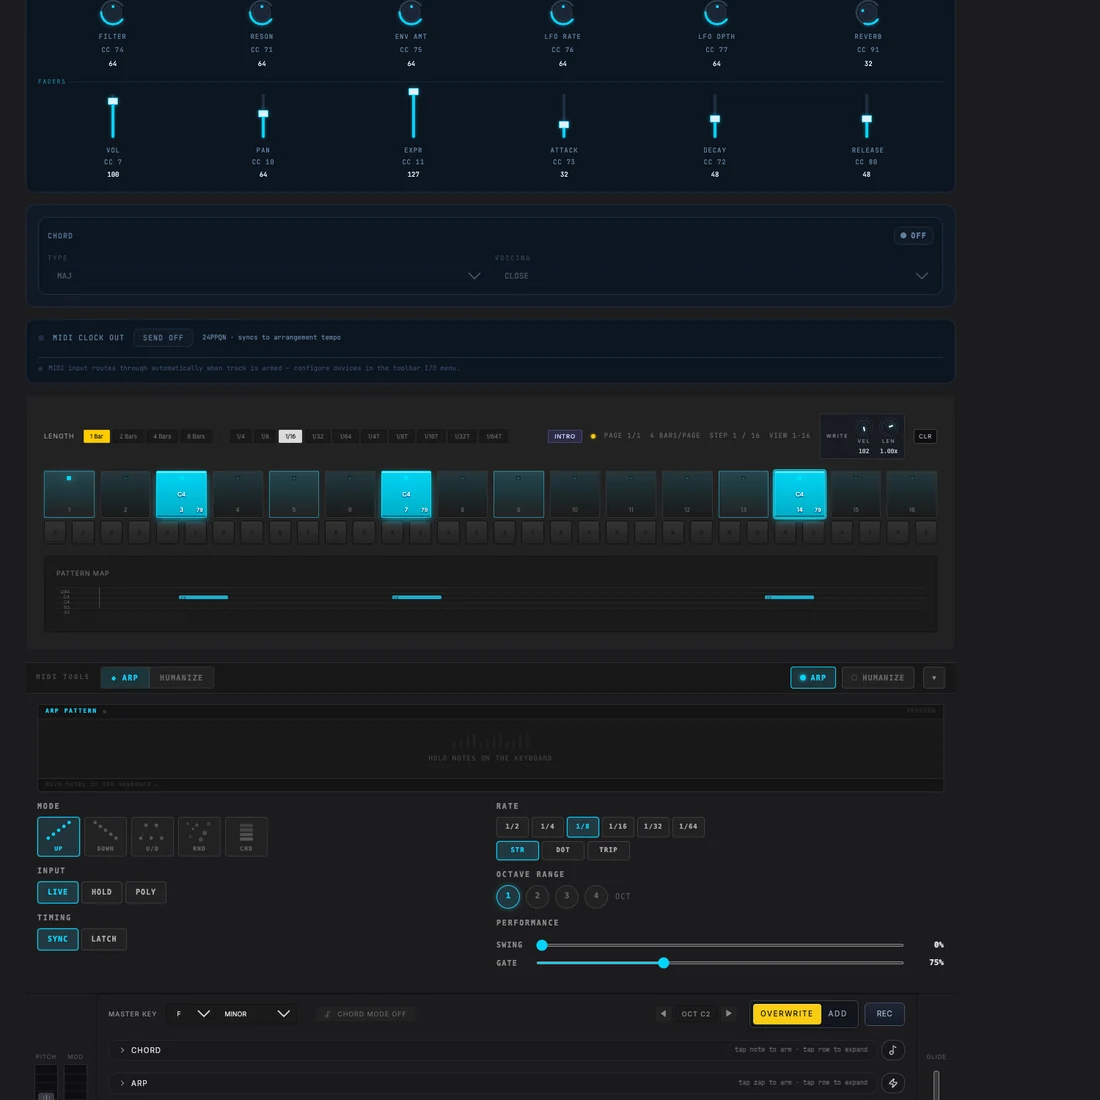This screenshot has width=1100, height=1100.
Task: Toggle the HUMANIZE enable button at right
Action: click(878, 678)
